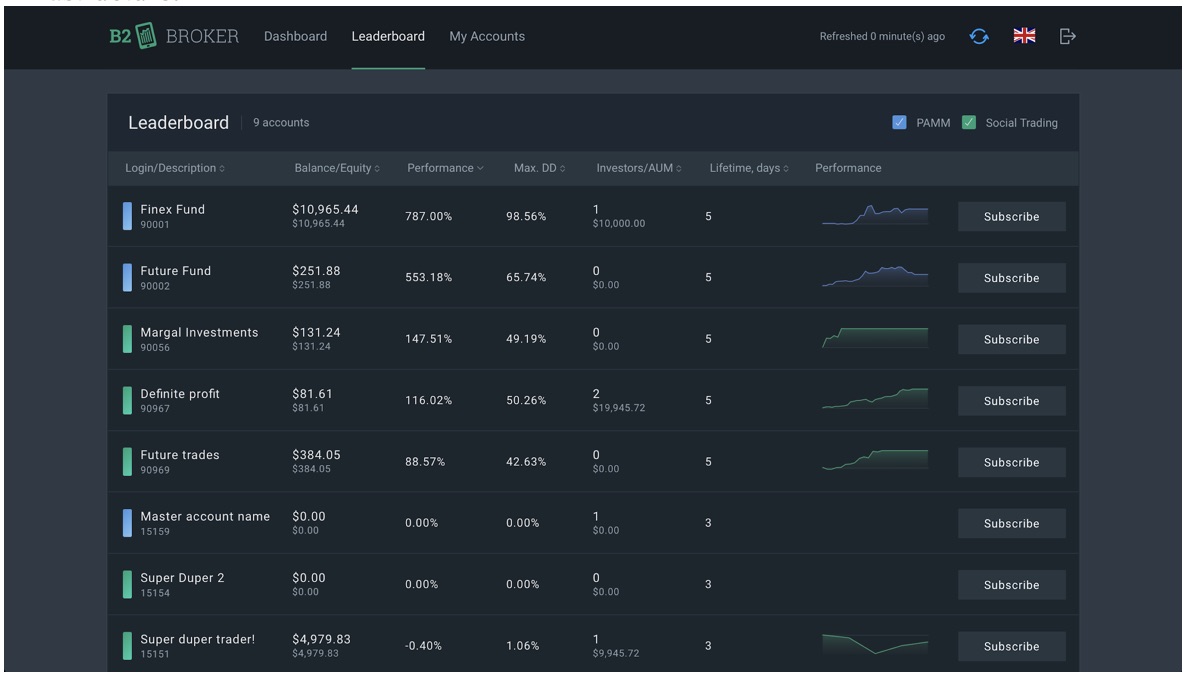Open Finex Fund performance chart
This screenshot has height=680, width=1189.
pyautogui.click(x=874, y=216)
